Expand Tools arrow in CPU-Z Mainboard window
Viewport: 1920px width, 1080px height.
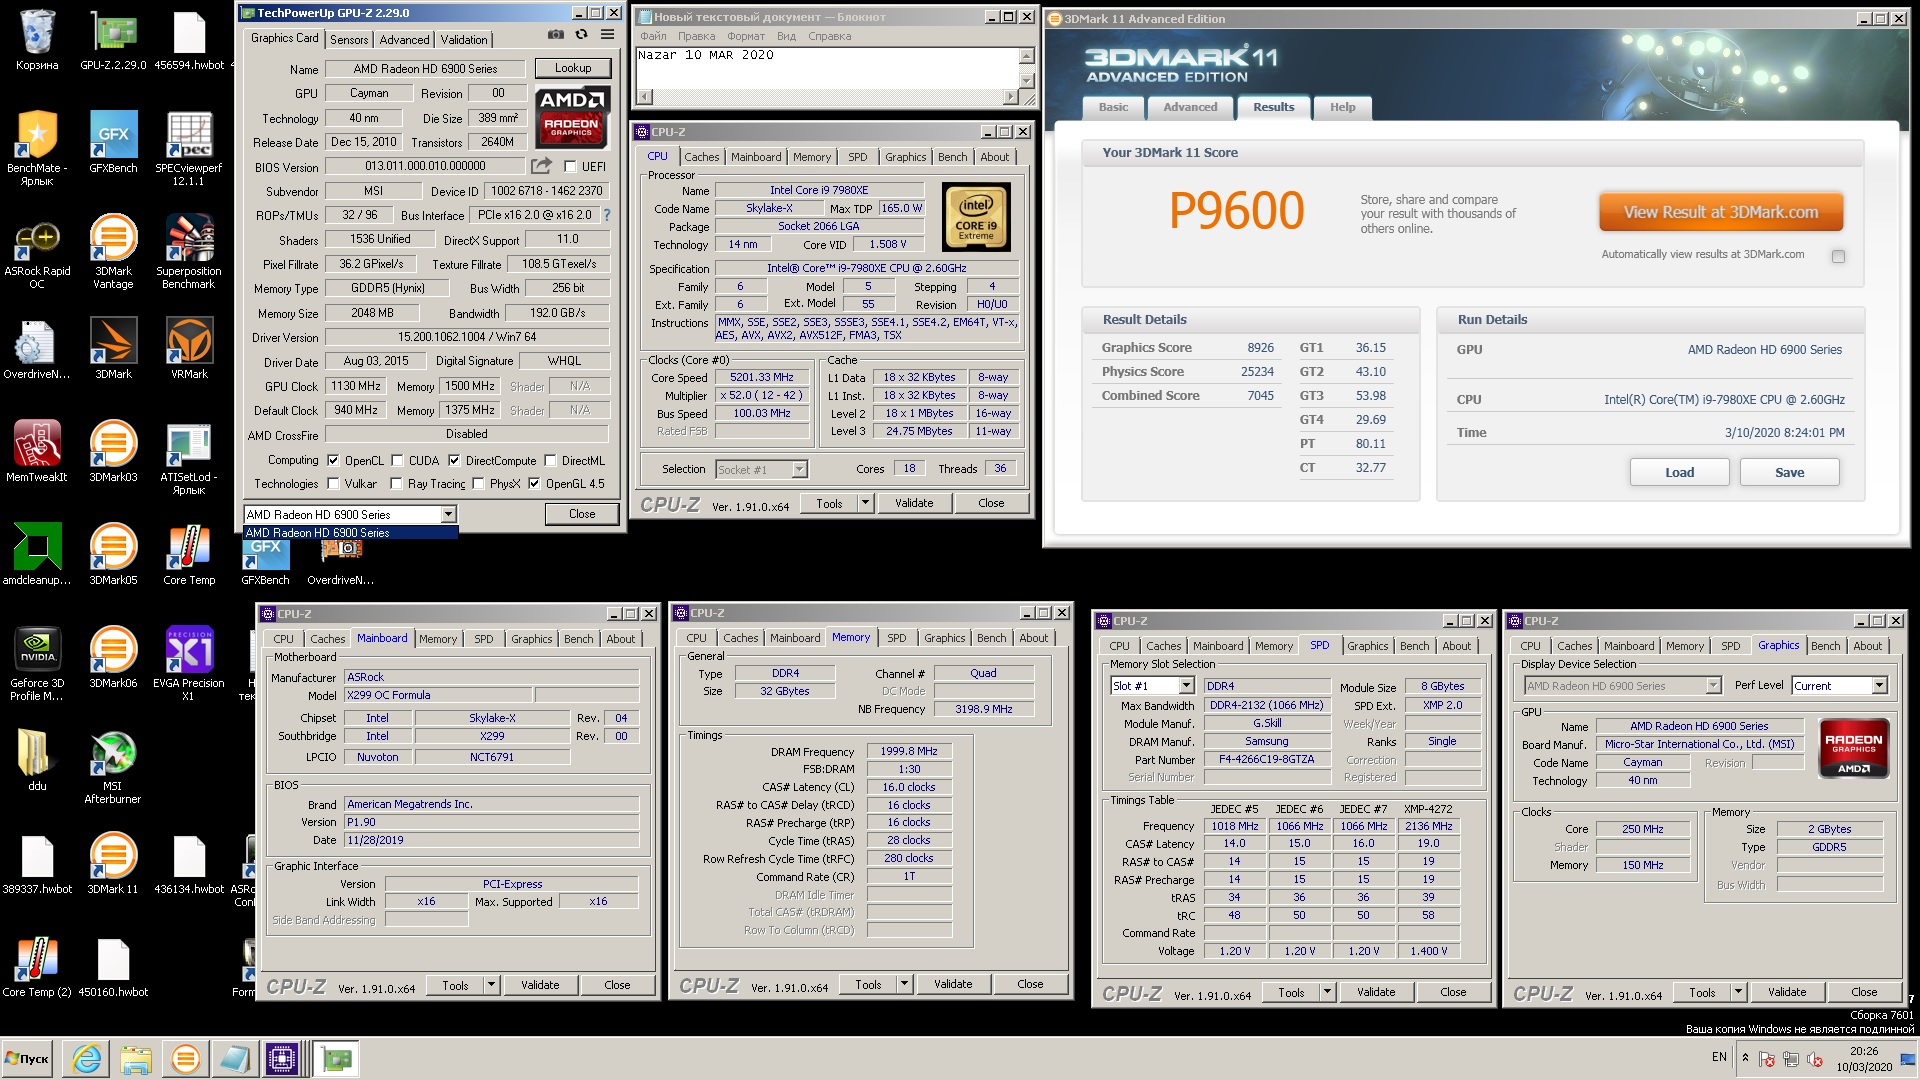click(492, 985)
